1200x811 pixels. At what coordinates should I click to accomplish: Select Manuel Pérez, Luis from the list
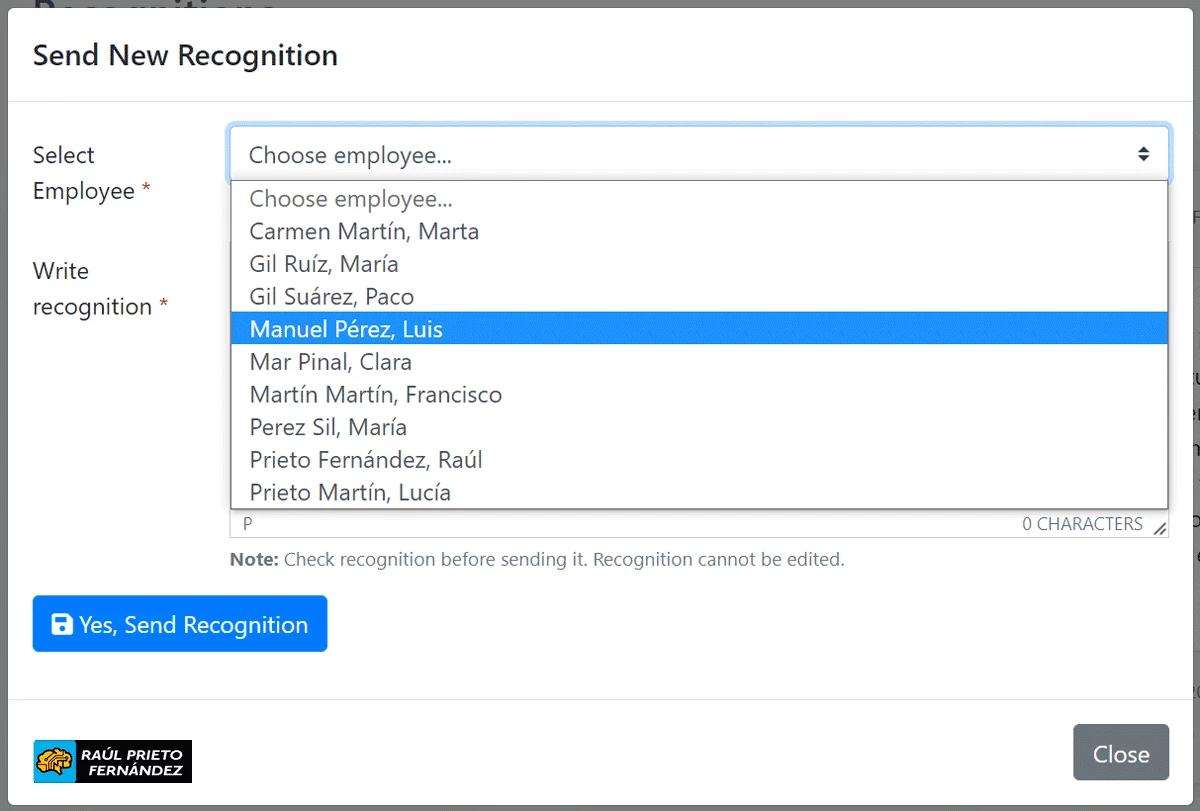click(x=347, y=329)
